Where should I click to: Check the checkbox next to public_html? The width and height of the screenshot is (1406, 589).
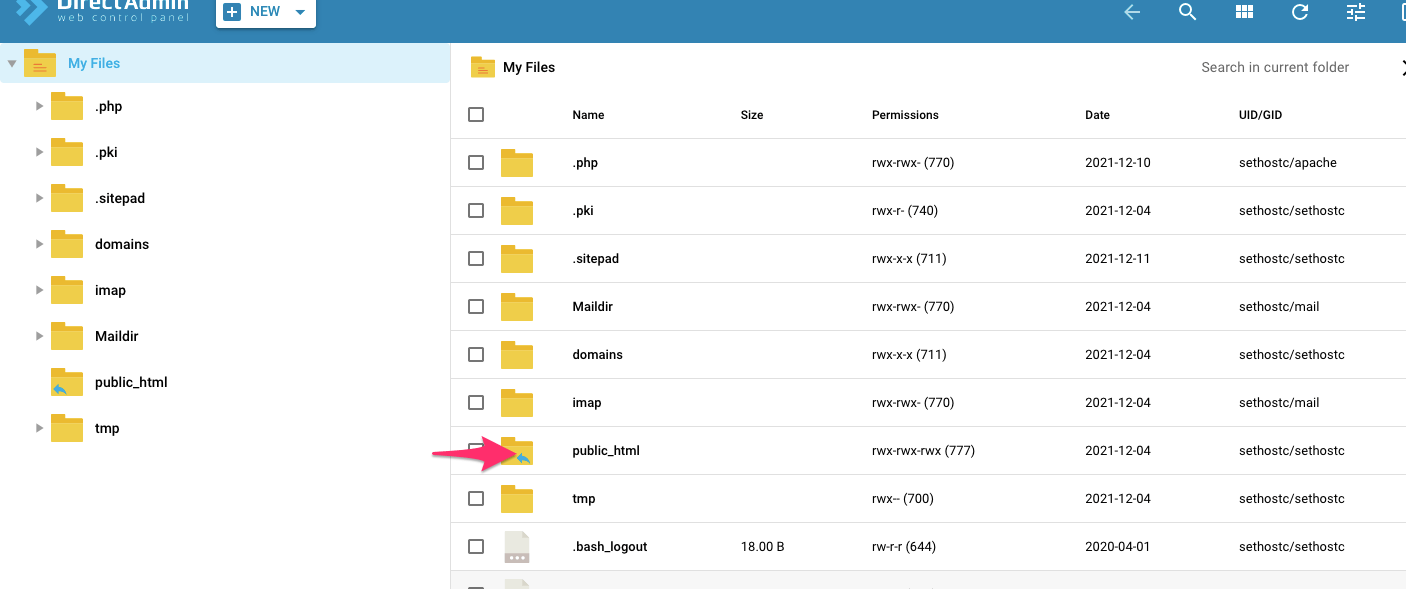[476, 450]
